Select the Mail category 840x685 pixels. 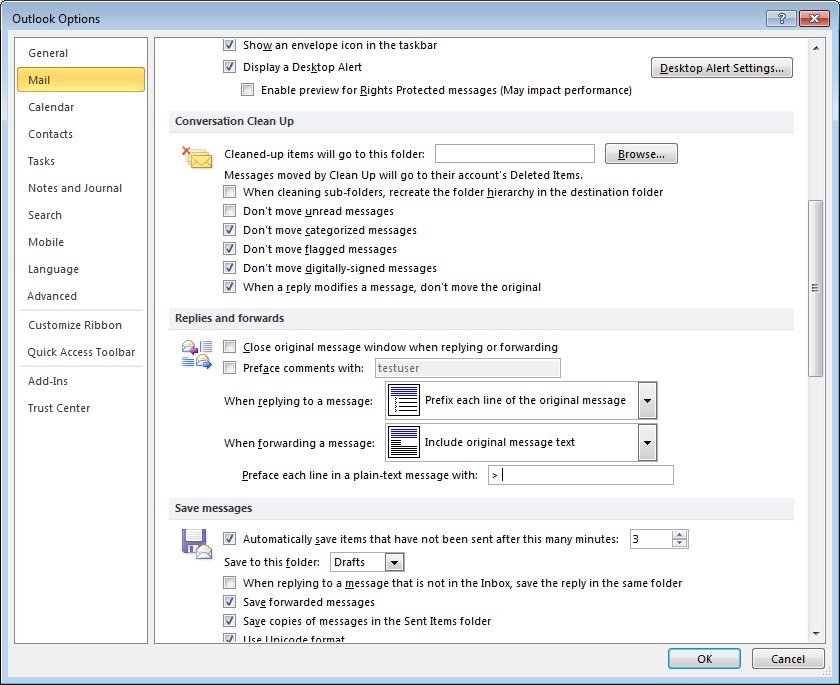pos(81,80)
